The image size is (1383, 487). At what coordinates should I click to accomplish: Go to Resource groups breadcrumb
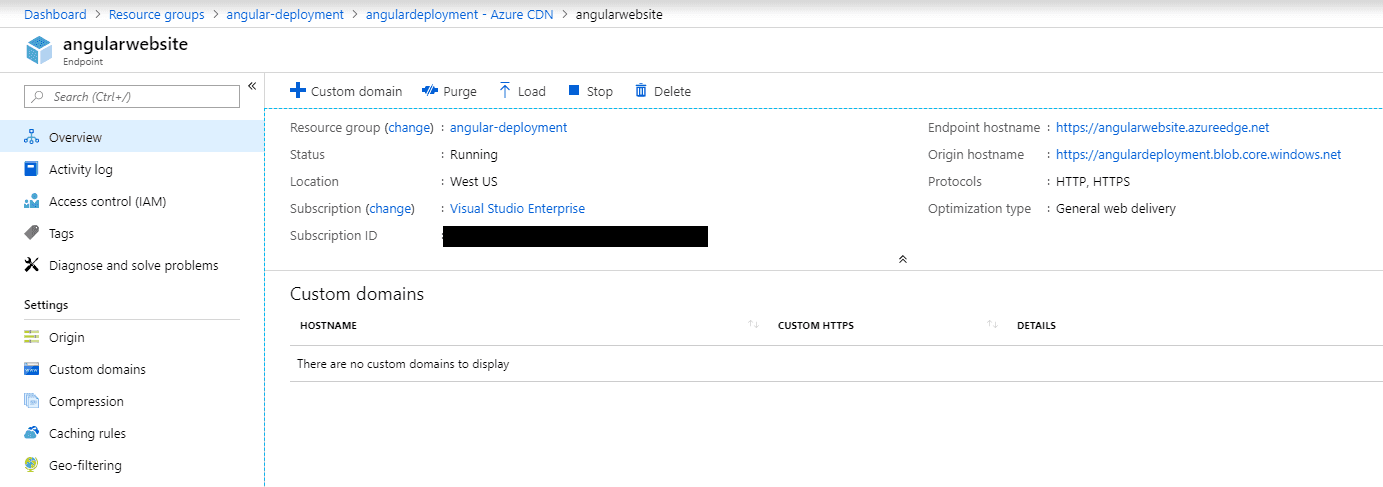[x=156, y=15]
